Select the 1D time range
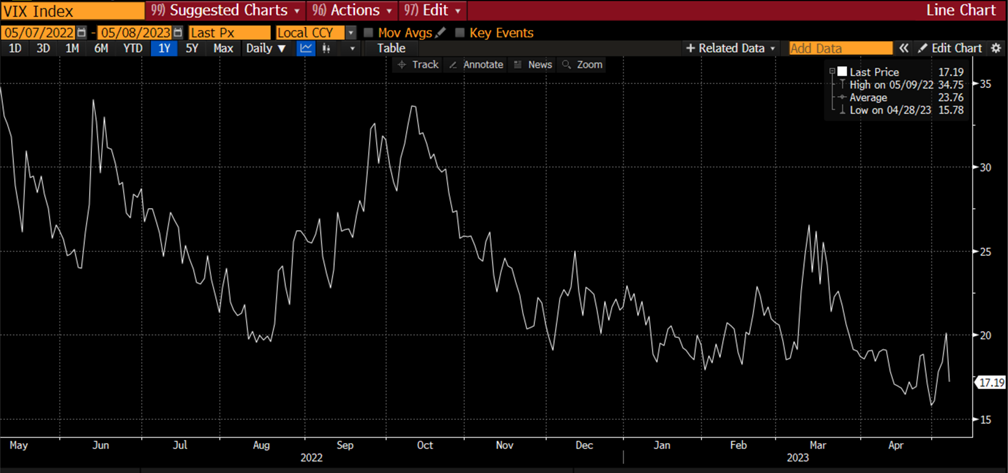This screenshot has height=473, width=1008. click(x=14, y=48)
